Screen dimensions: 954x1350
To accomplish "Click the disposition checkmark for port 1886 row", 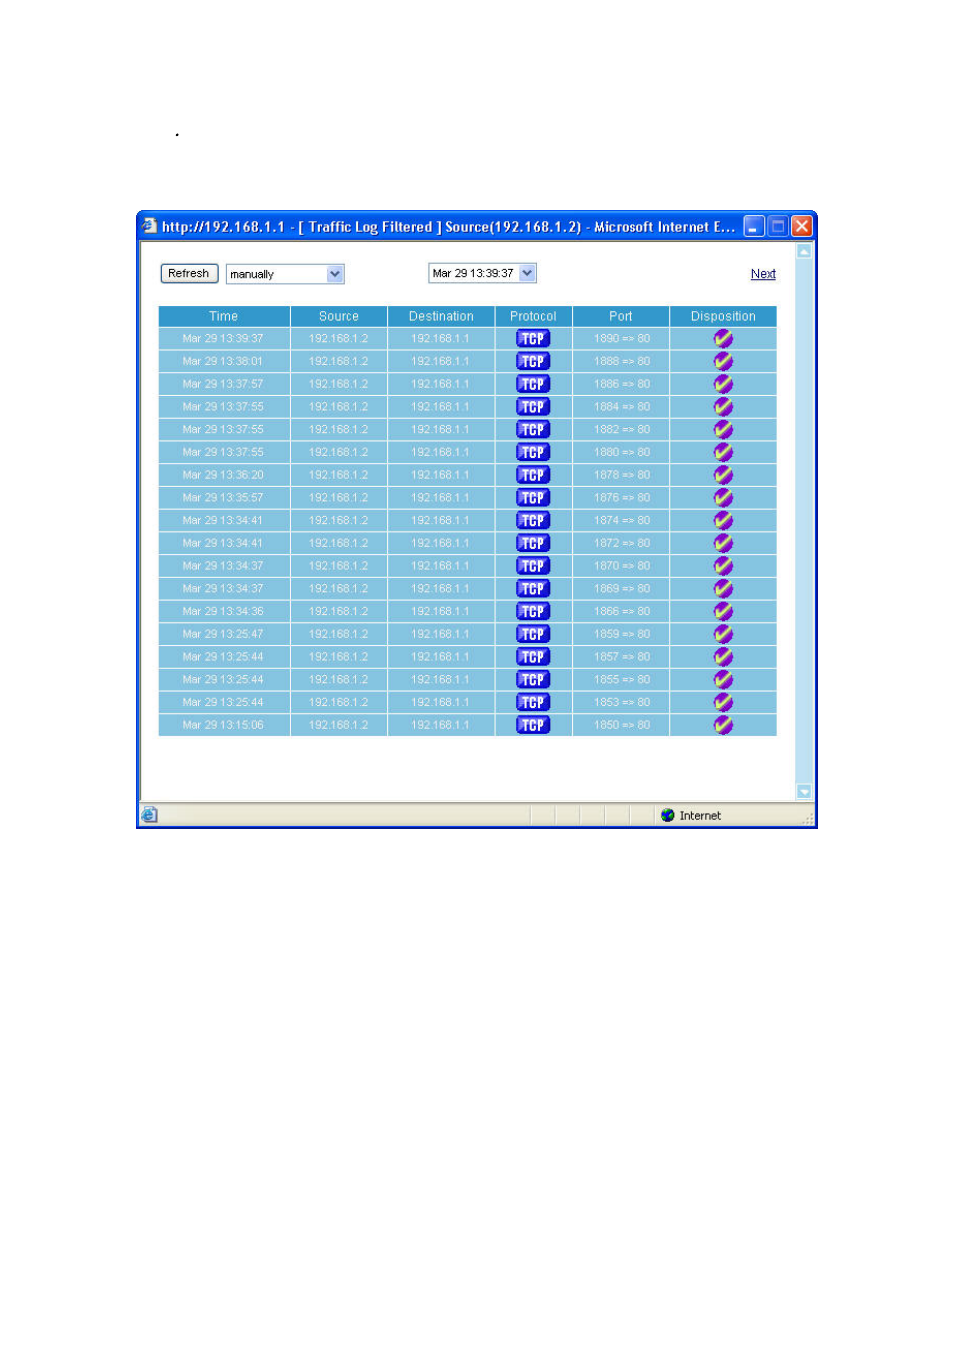I will pos(723,384).
